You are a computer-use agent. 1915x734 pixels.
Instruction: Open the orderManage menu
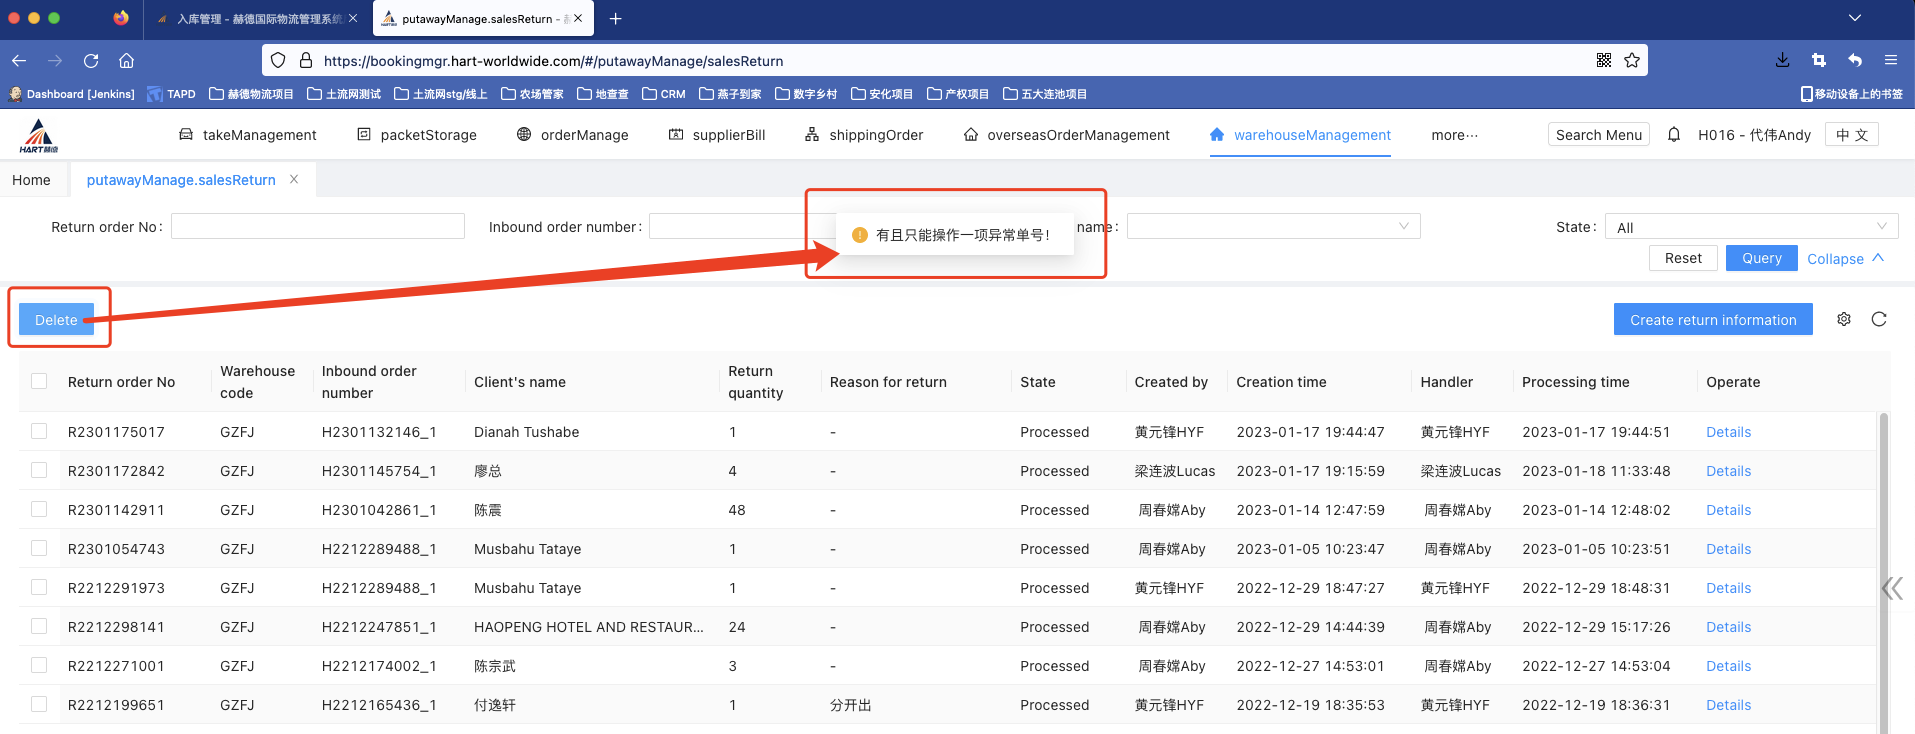coord(573,135)
